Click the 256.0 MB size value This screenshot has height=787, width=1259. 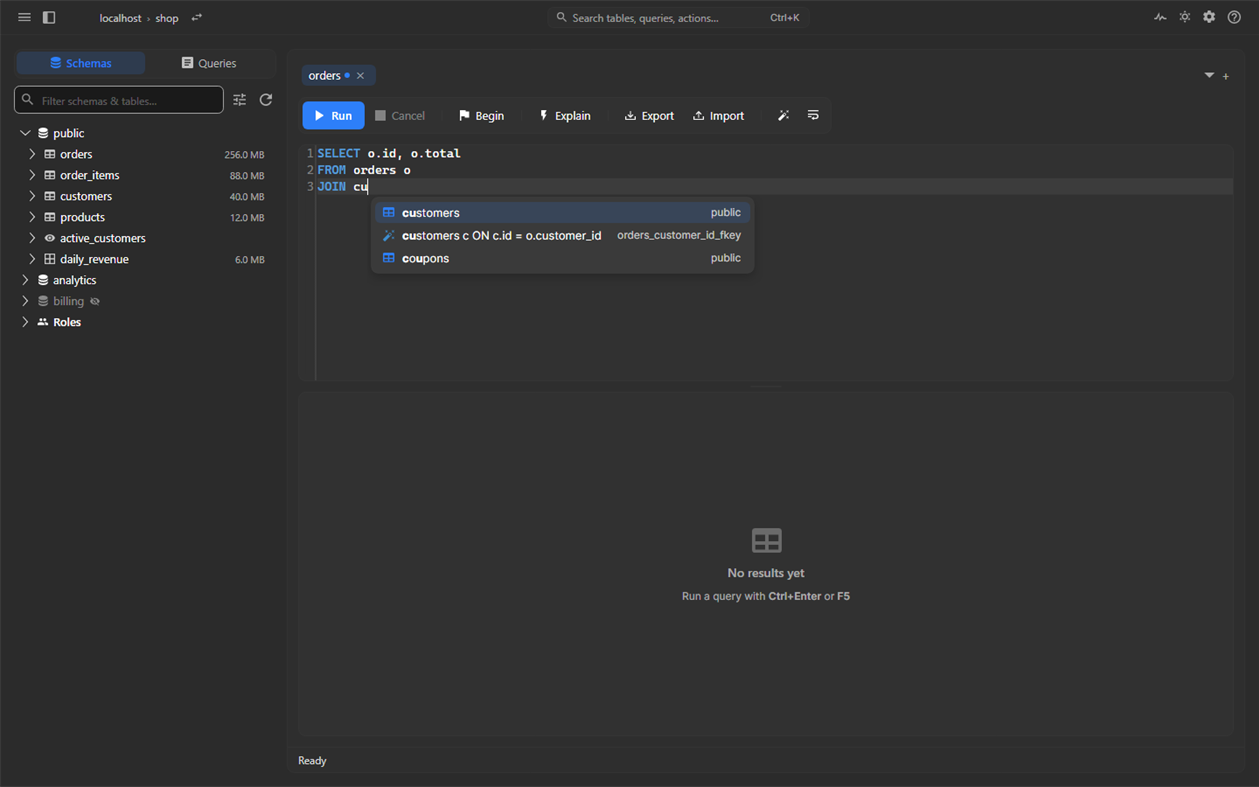coord(244,155)
